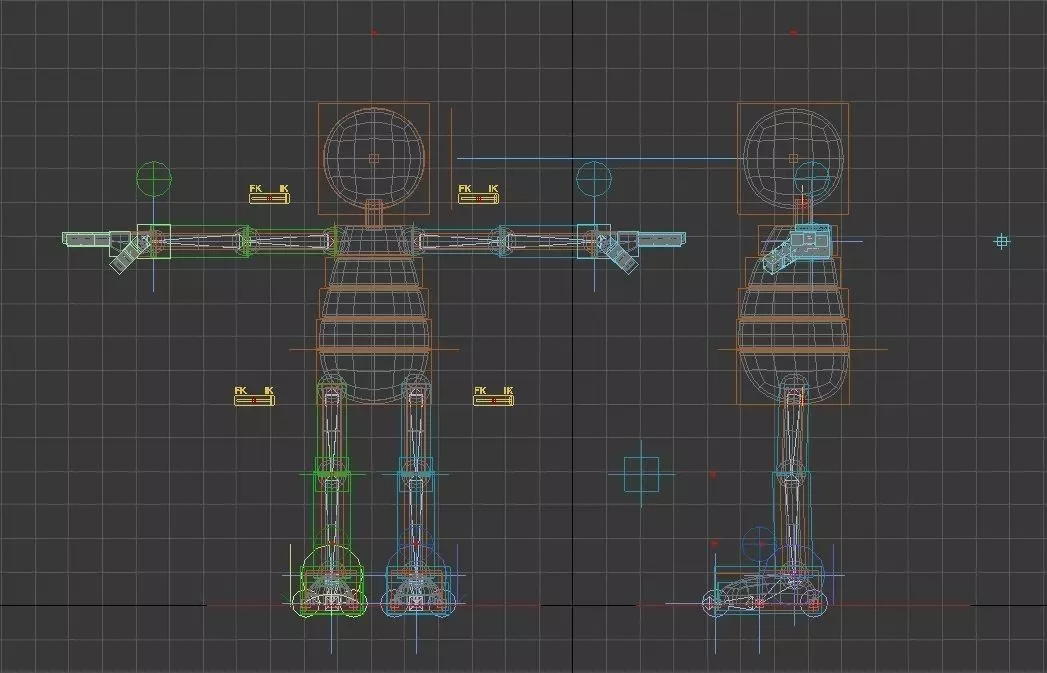
Task: Select the blue knee control in front view
Action: 417,474
